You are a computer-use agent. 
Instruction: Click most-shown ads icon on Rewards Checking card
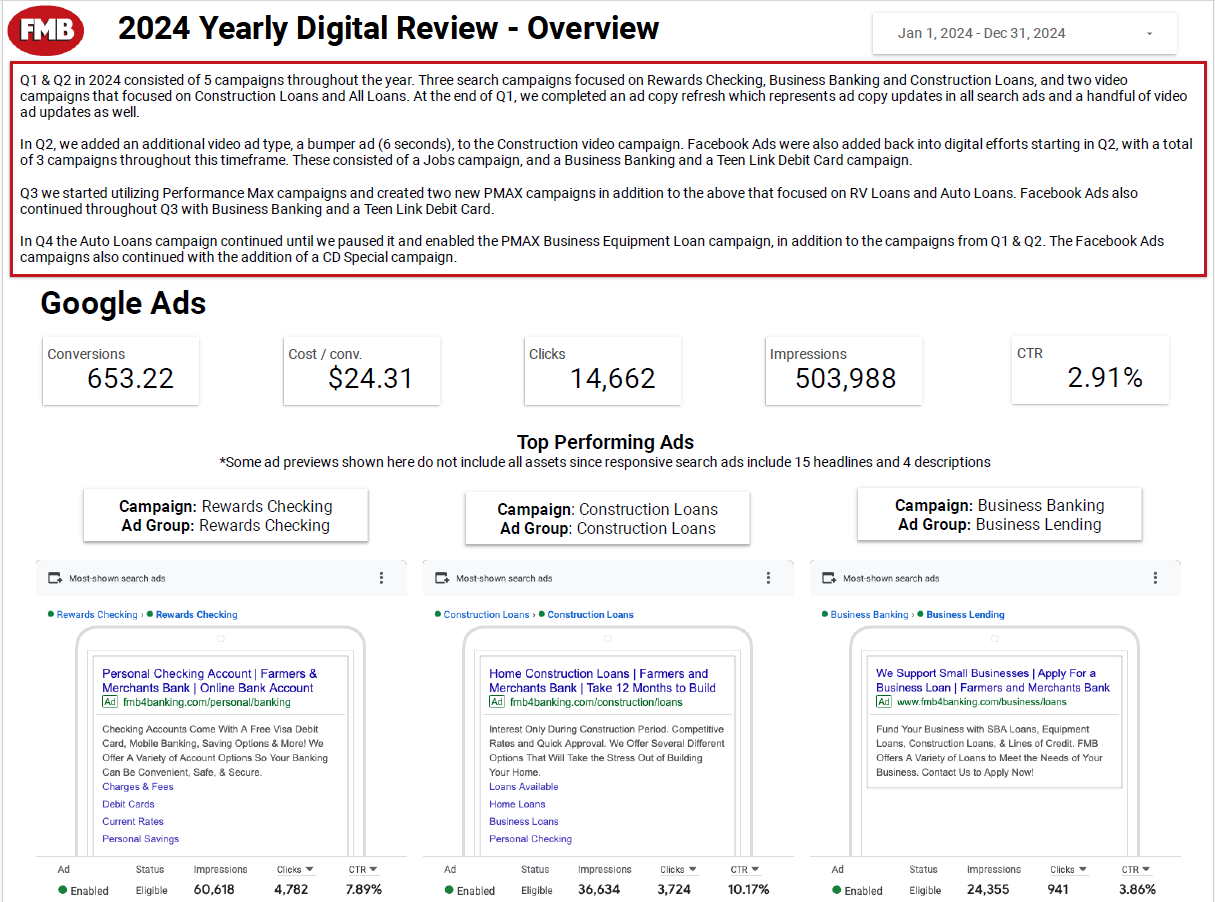[55, 578]
